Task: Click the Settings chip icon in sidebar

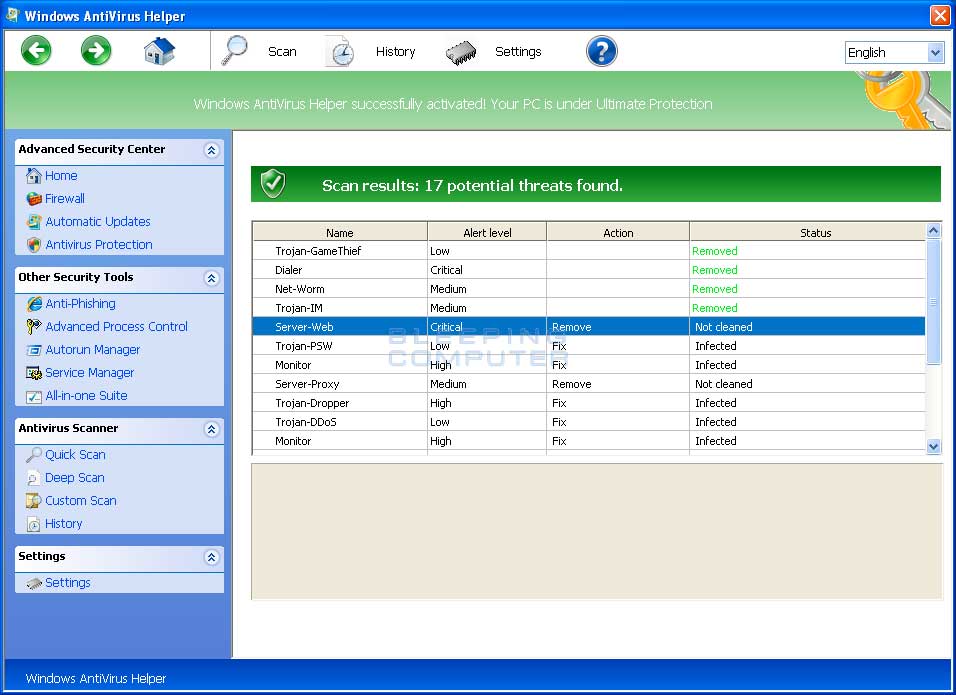Action: (34, 583)
